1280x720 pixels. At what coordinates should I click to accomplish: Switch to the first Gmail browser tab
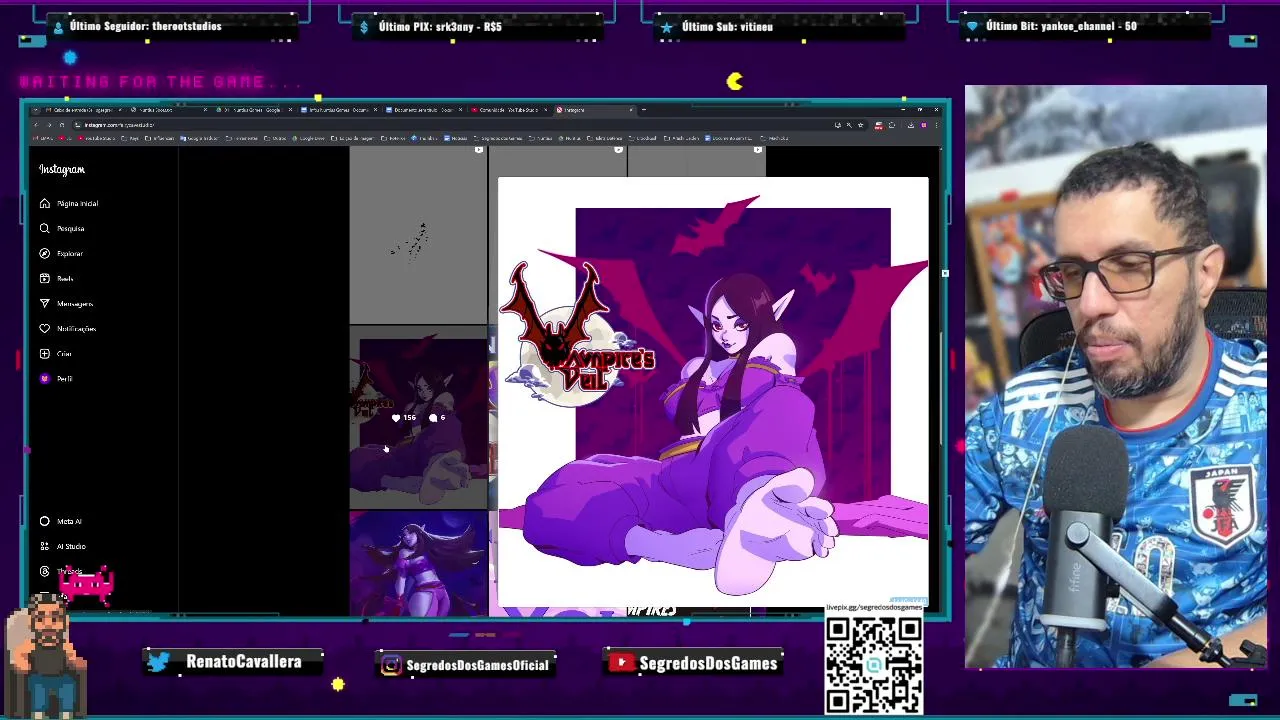(84, 110)
